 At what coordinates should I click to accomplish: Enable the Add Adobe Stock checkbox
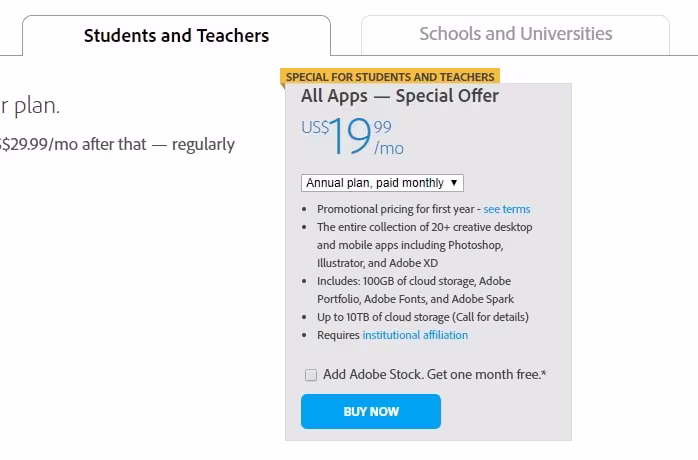pos(311,375)
